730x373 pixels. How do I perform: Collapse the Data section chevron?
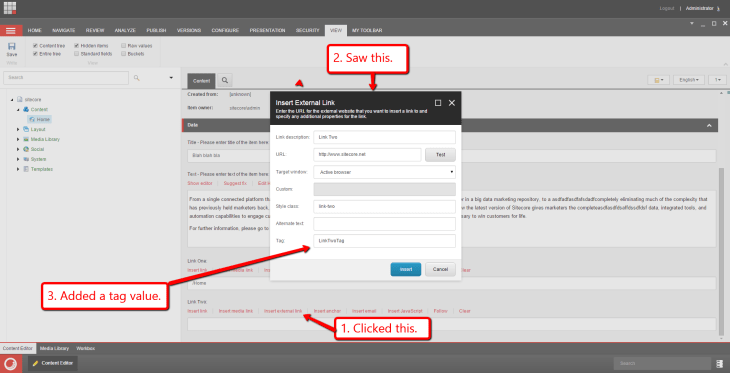pos(709,126)
